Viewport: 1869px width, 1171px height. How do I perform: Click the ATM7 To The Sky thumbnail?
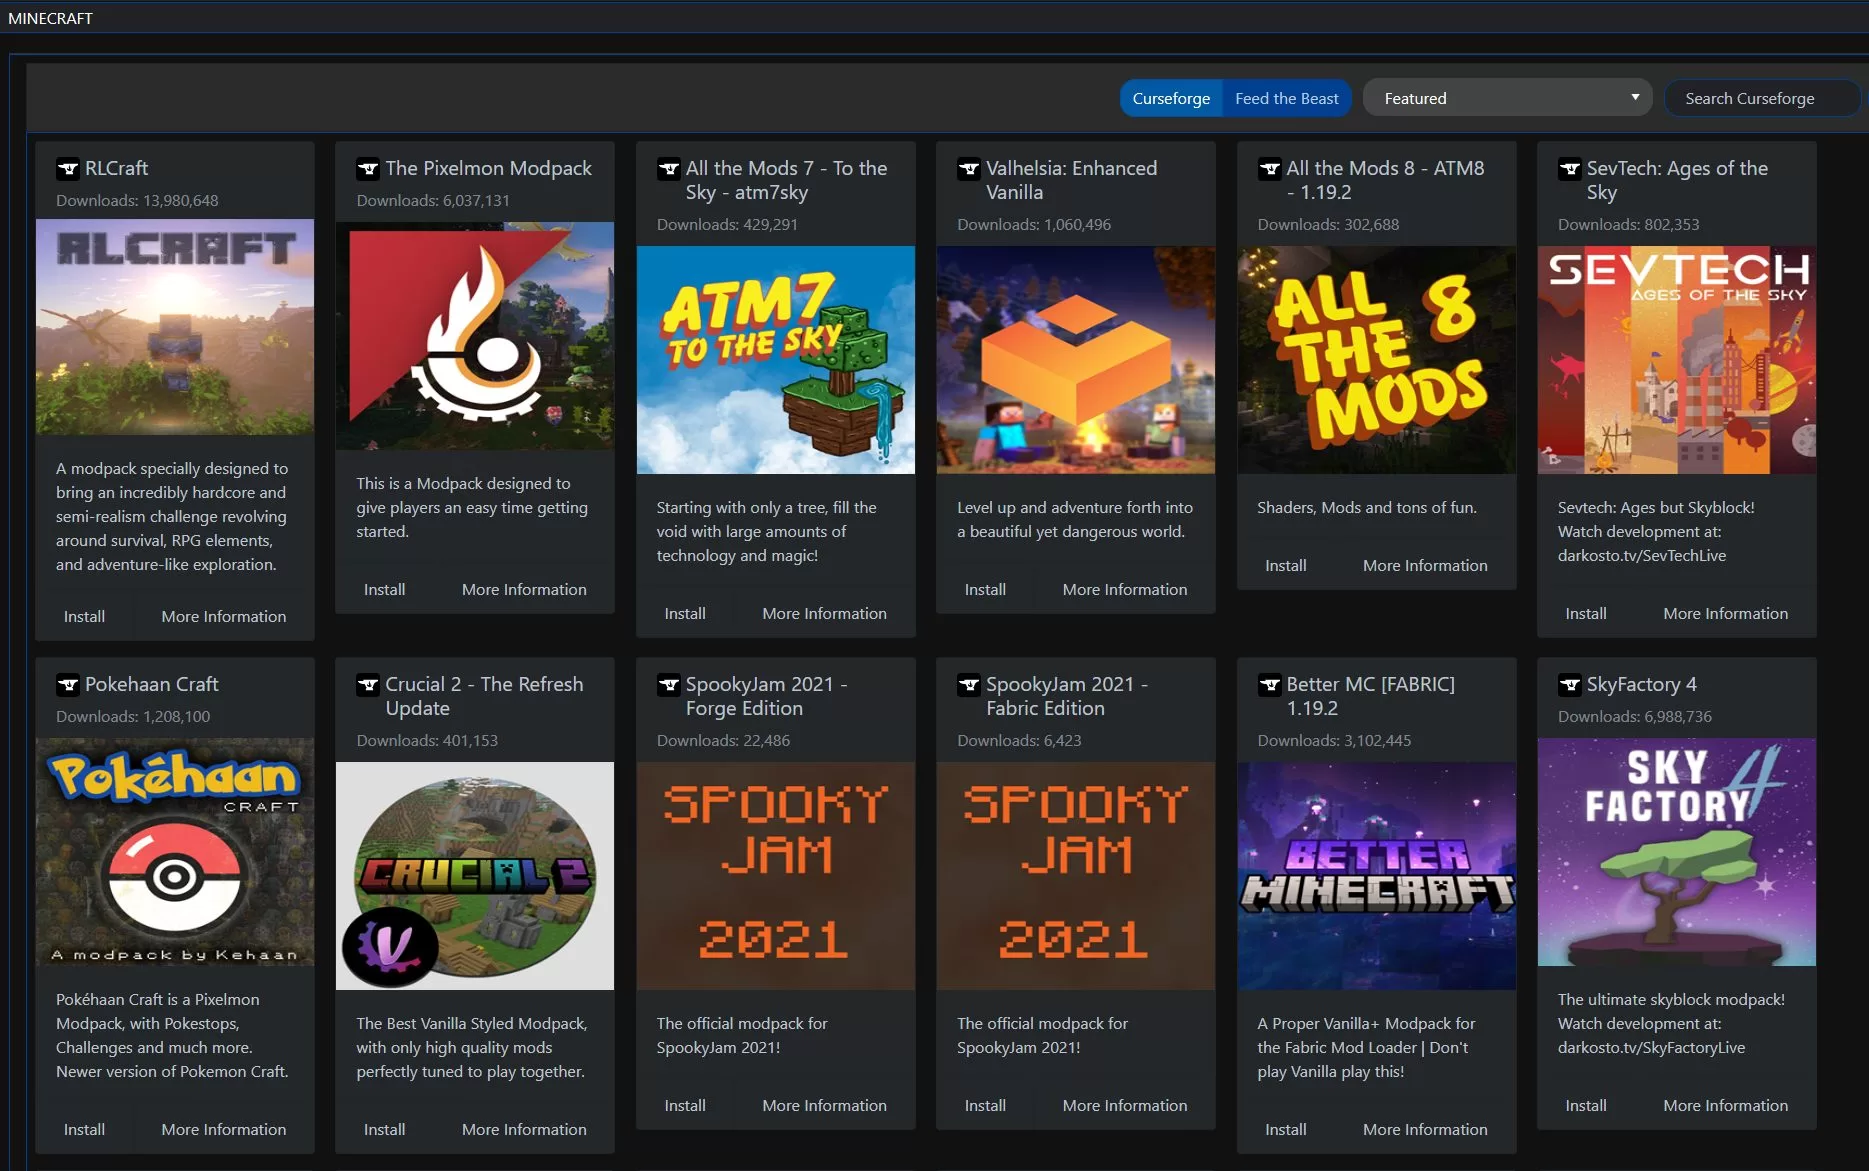tap(776, 360)
